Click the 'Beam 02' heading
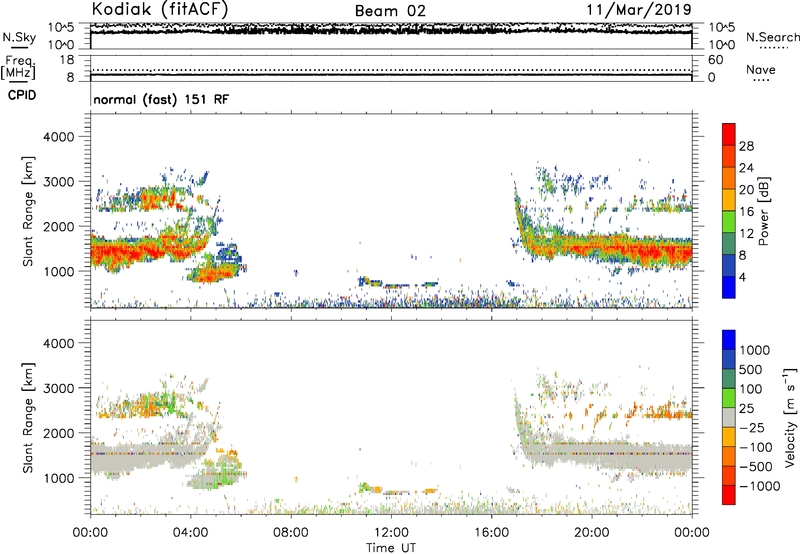The width and height of the screenshot is (800, 554). 390,11
